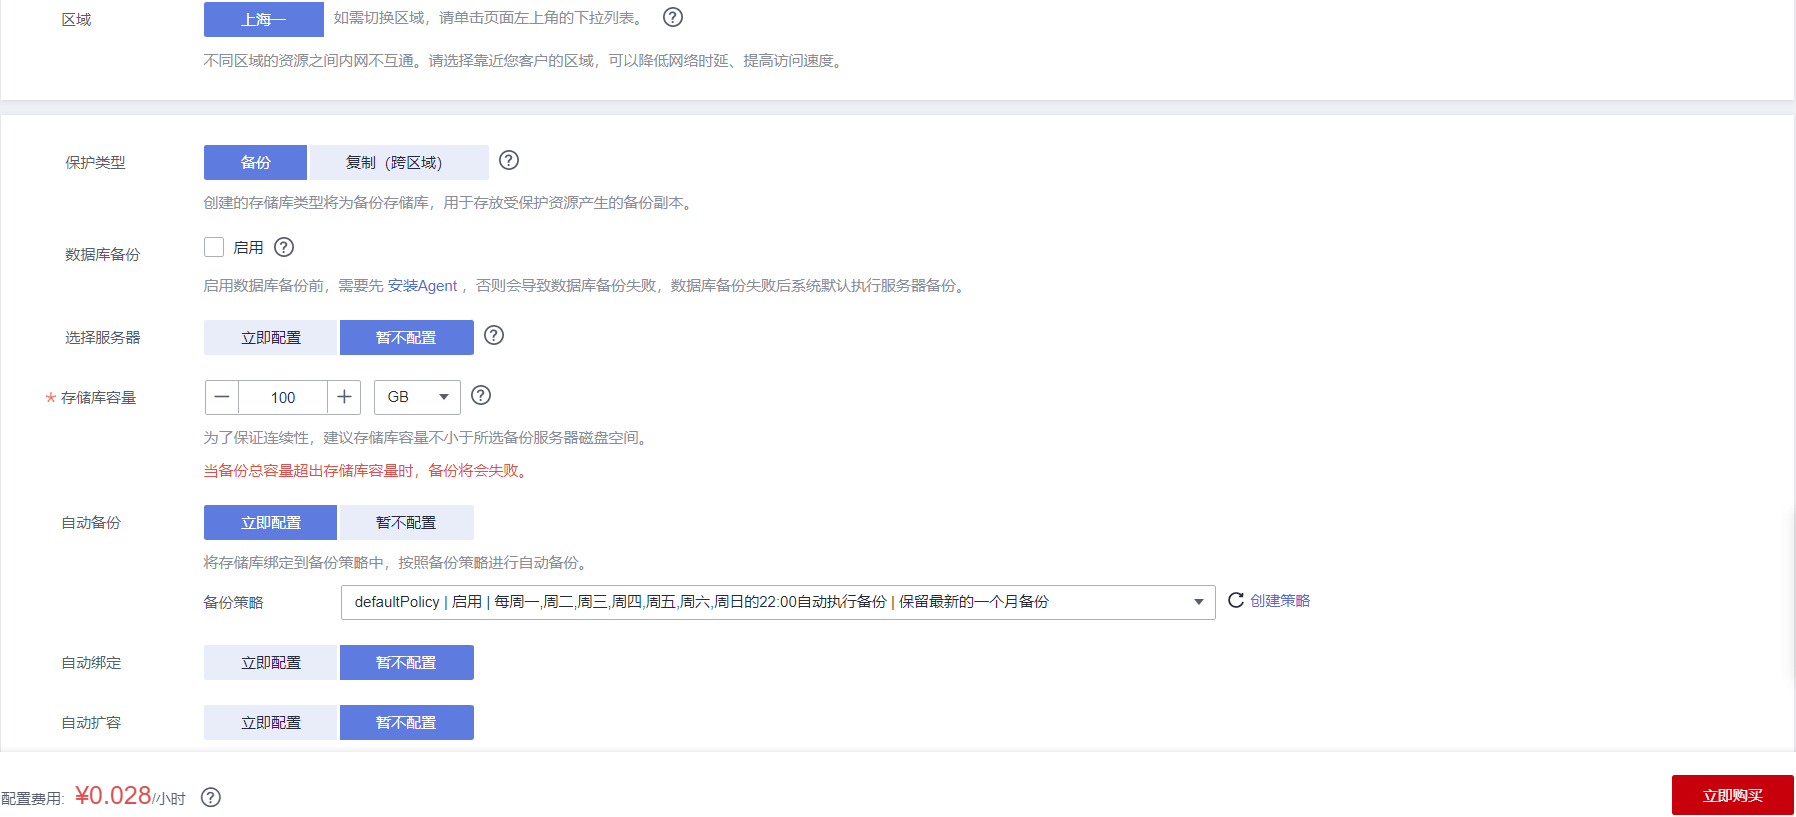Choose 暂不配置 for 选择服务器
1796x817 pixels.
coord(407,337)
